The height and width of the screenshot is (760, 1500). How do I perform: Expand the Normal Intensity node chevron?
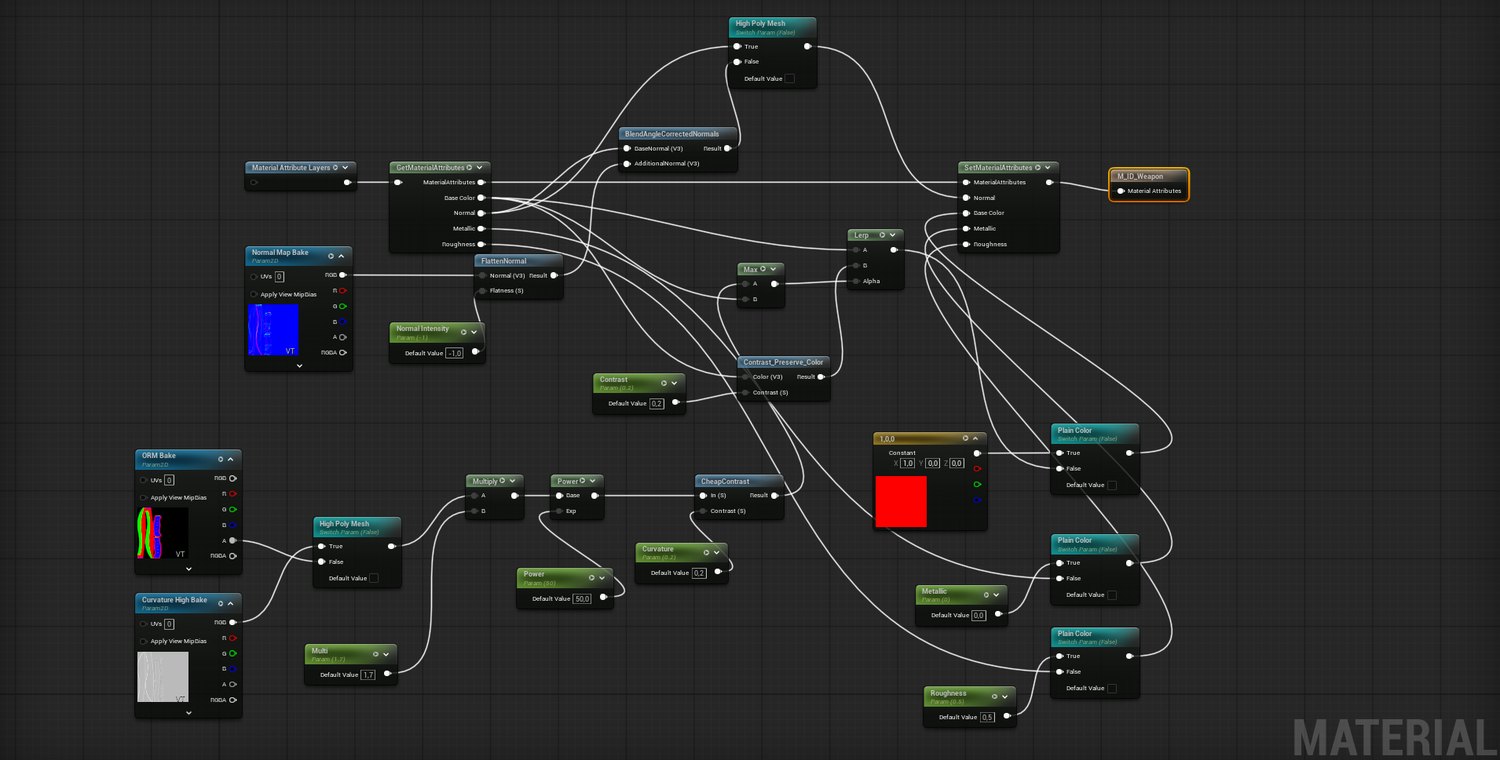474,332
